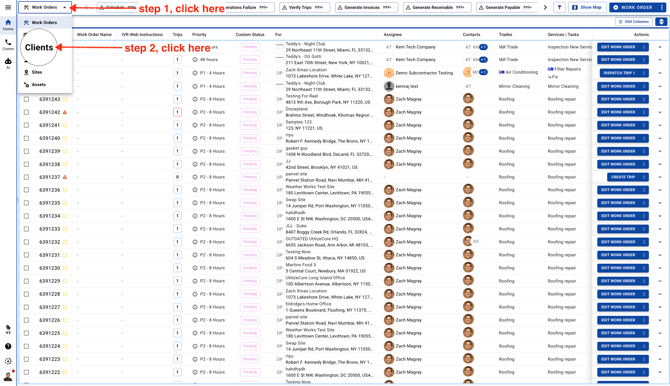Viewport: 670px width, 386px height.
Task: Select the checkbox for work order 6391232
Action: 26,242
